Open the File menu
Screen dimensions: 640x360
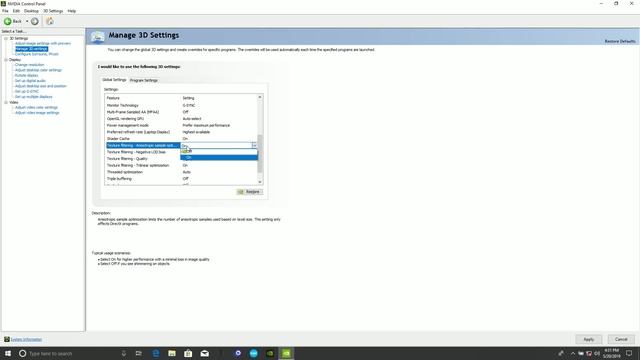point(5,11)
